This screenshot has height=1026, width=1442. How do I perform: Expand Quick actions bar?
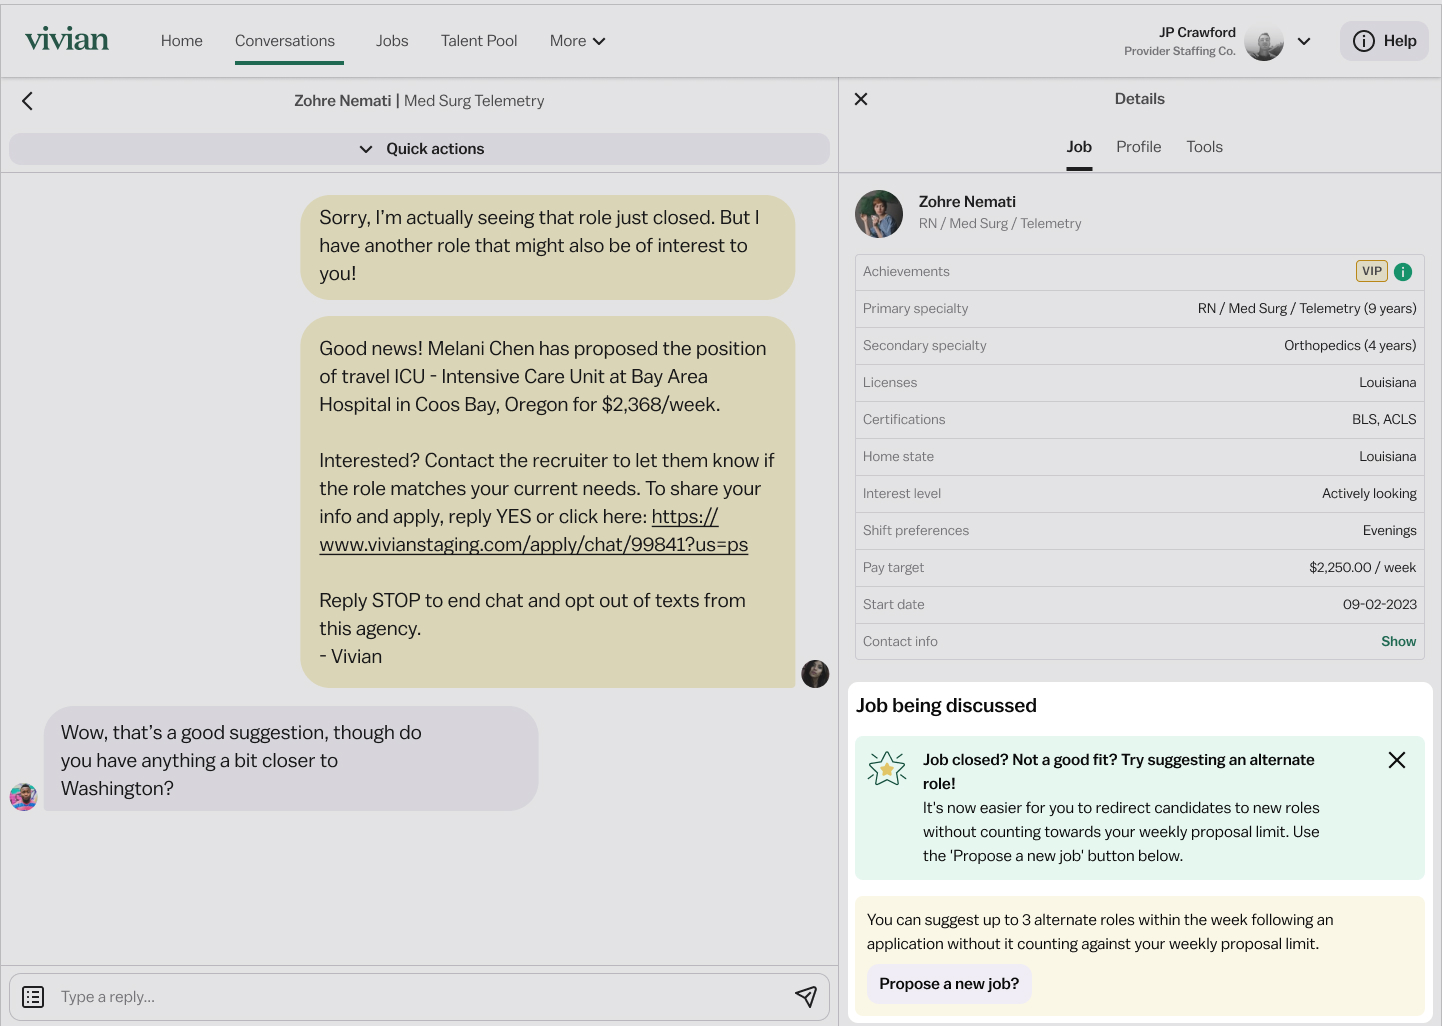[x=420, y=149]
